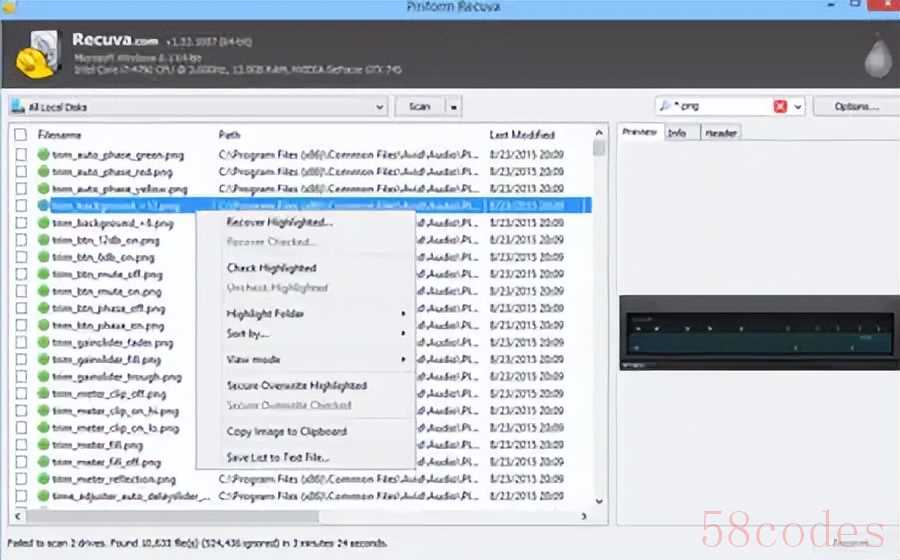Switch to the Preview tab
Screen dimensions: 900x560
tap(639, 132)
